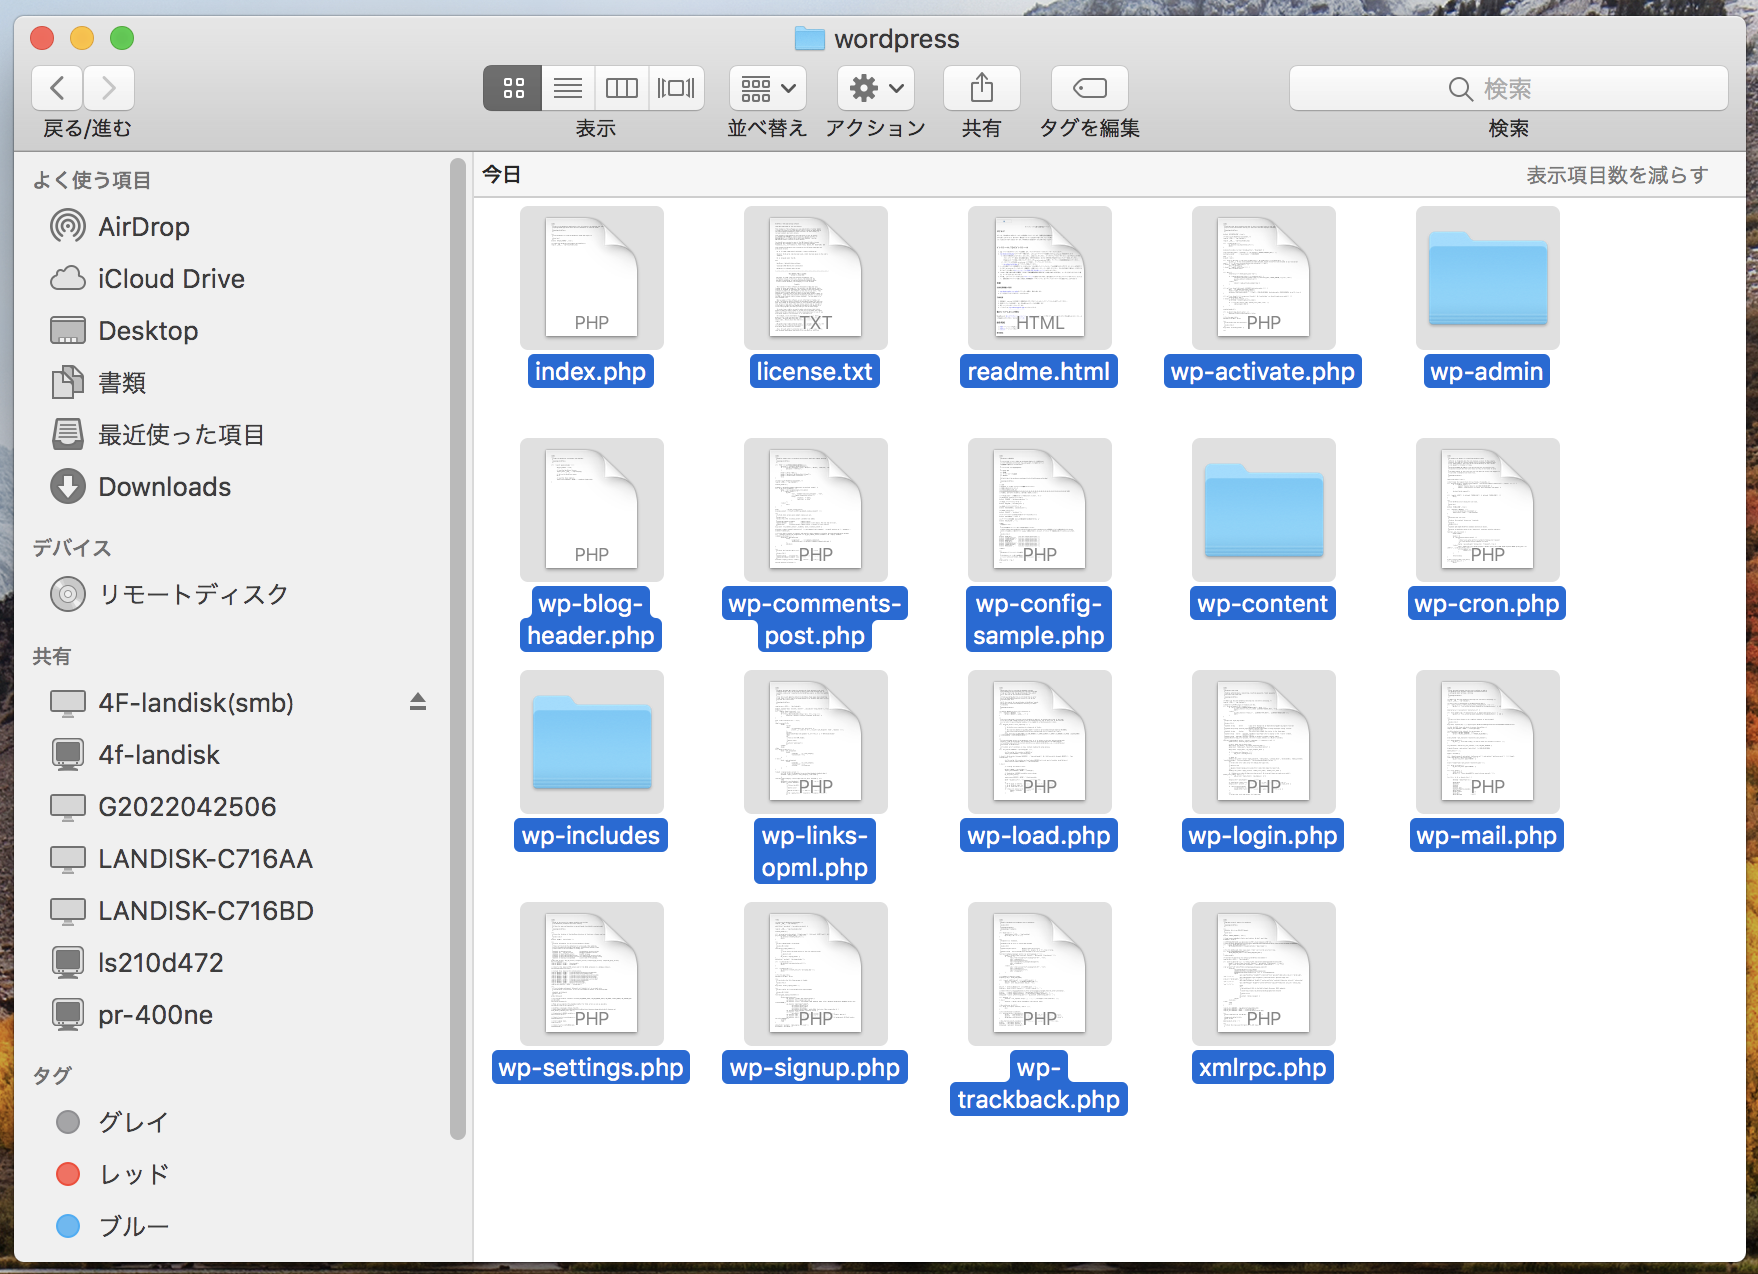The height and width of the screenshot is (1274, 1758).
Task: Switch to cover flow view
Action: (676, 89)
